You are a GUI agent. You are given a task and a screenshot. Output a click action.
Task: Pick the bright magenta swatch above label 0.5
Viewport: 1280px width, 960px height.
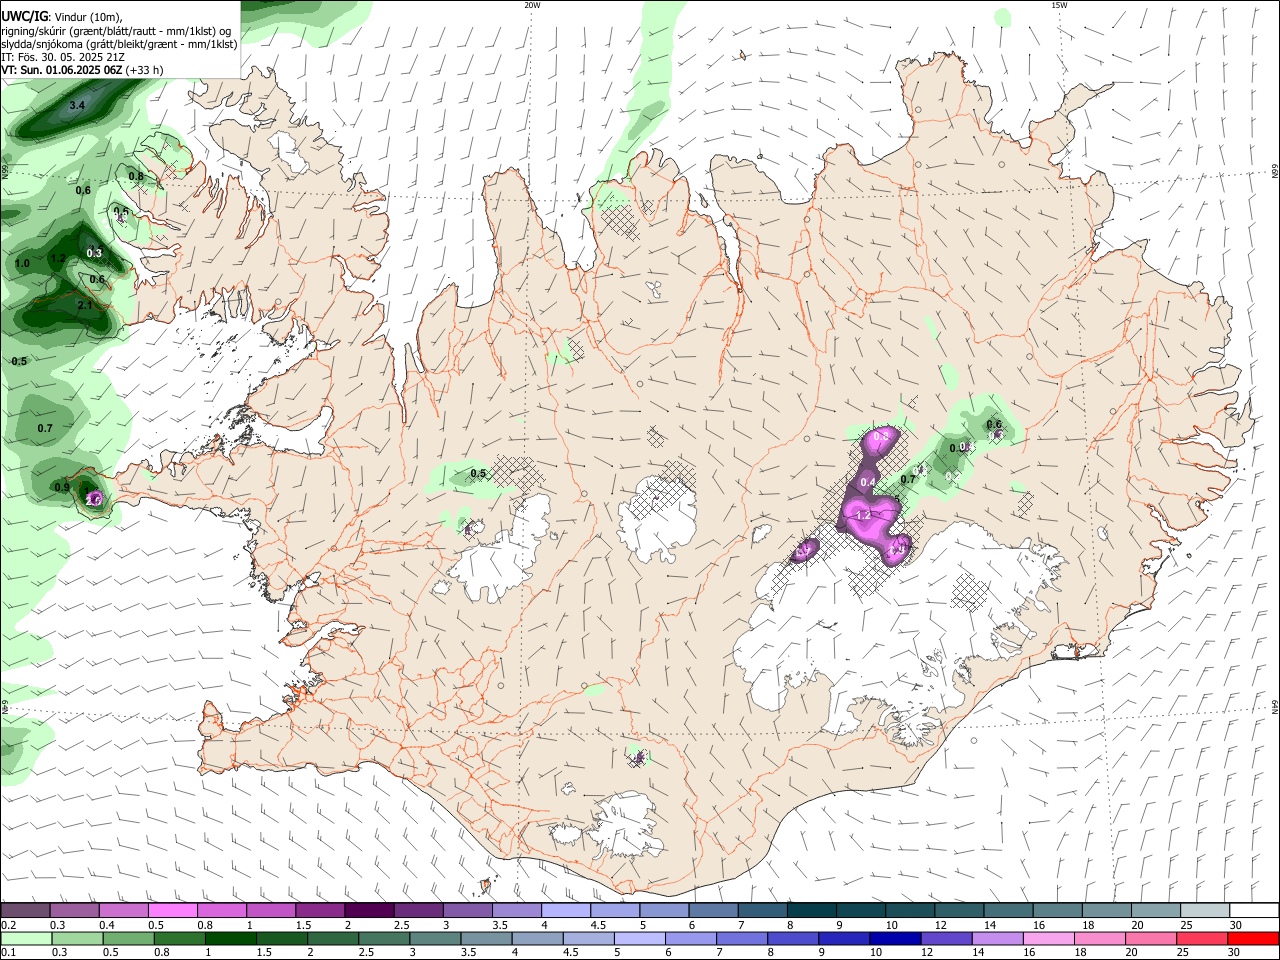(173, 910)
